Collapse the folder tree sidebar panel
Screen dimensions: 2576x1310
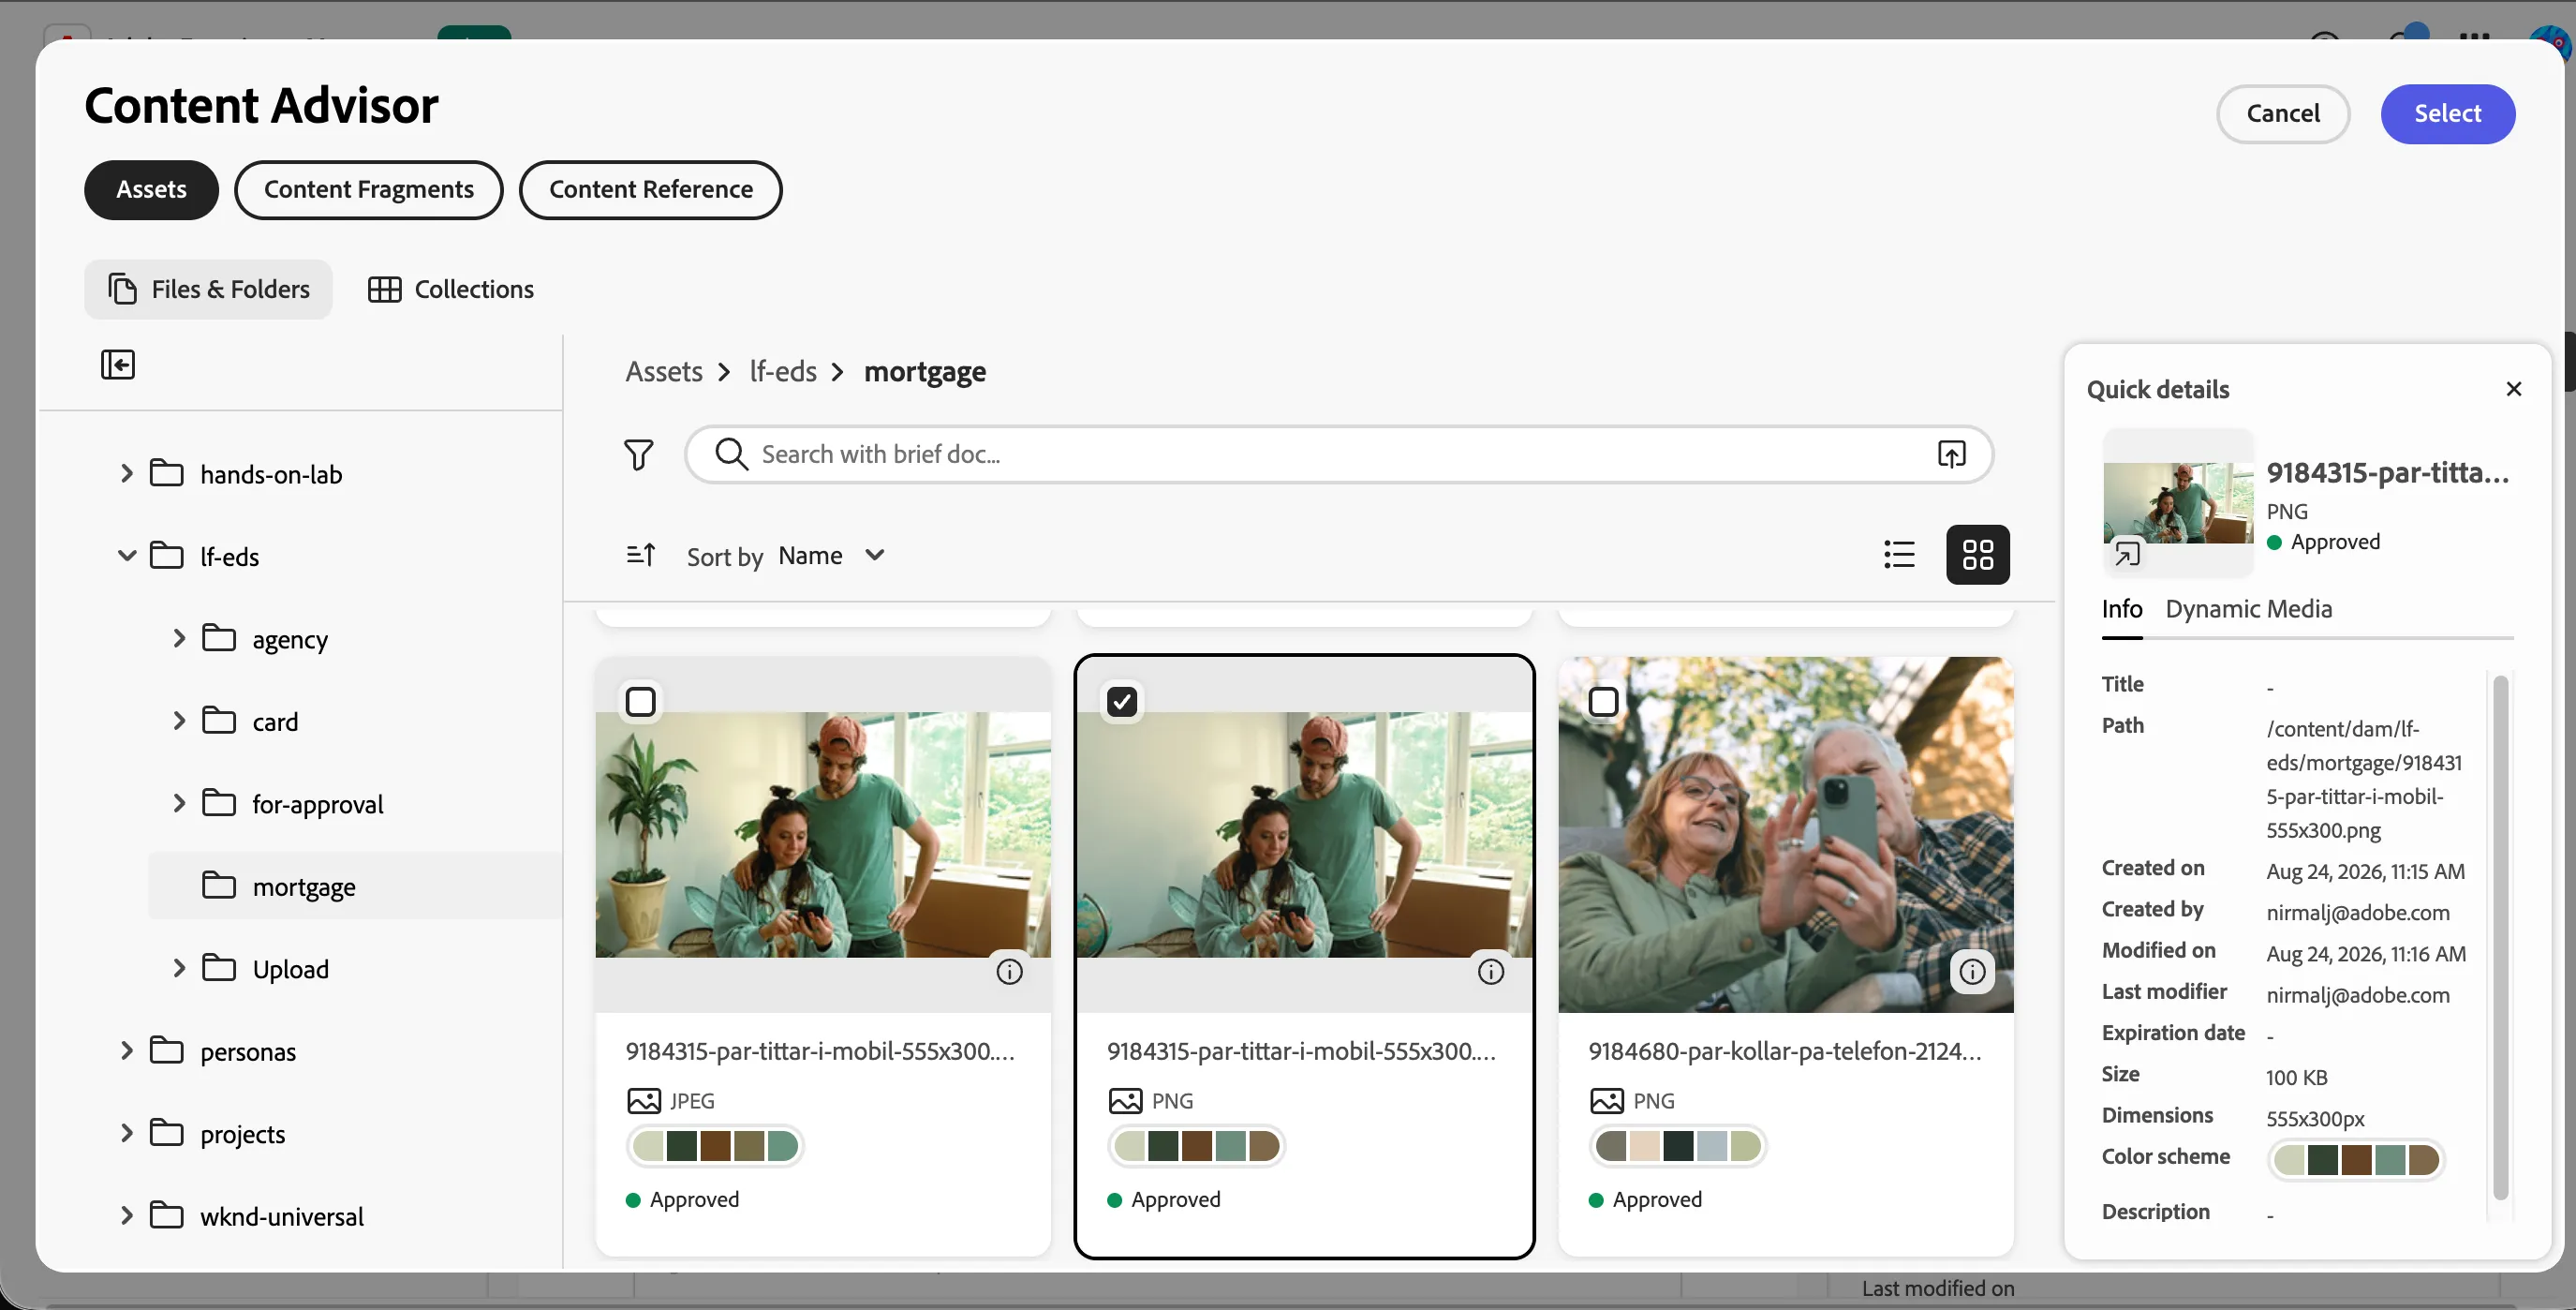point(118,364)
